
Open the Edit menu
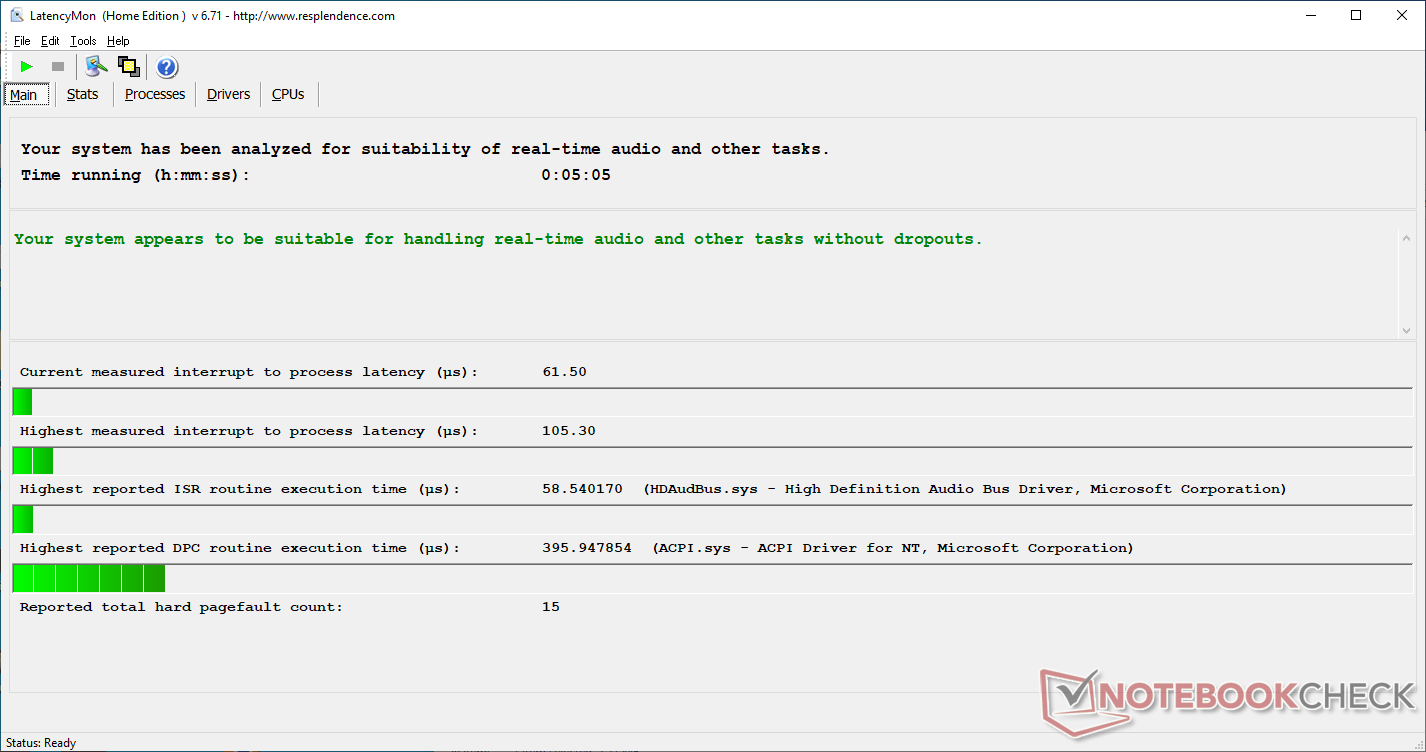pyautogui.click(x=50, y=41)
